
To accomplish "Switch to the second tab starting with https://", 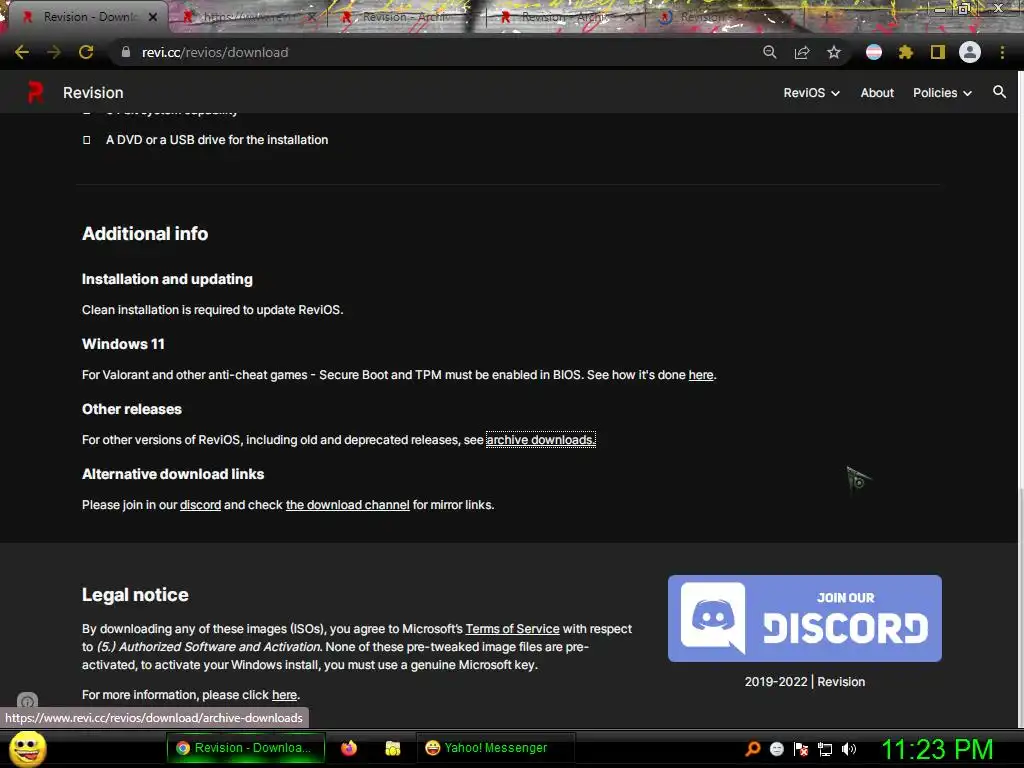I will 246,17.
